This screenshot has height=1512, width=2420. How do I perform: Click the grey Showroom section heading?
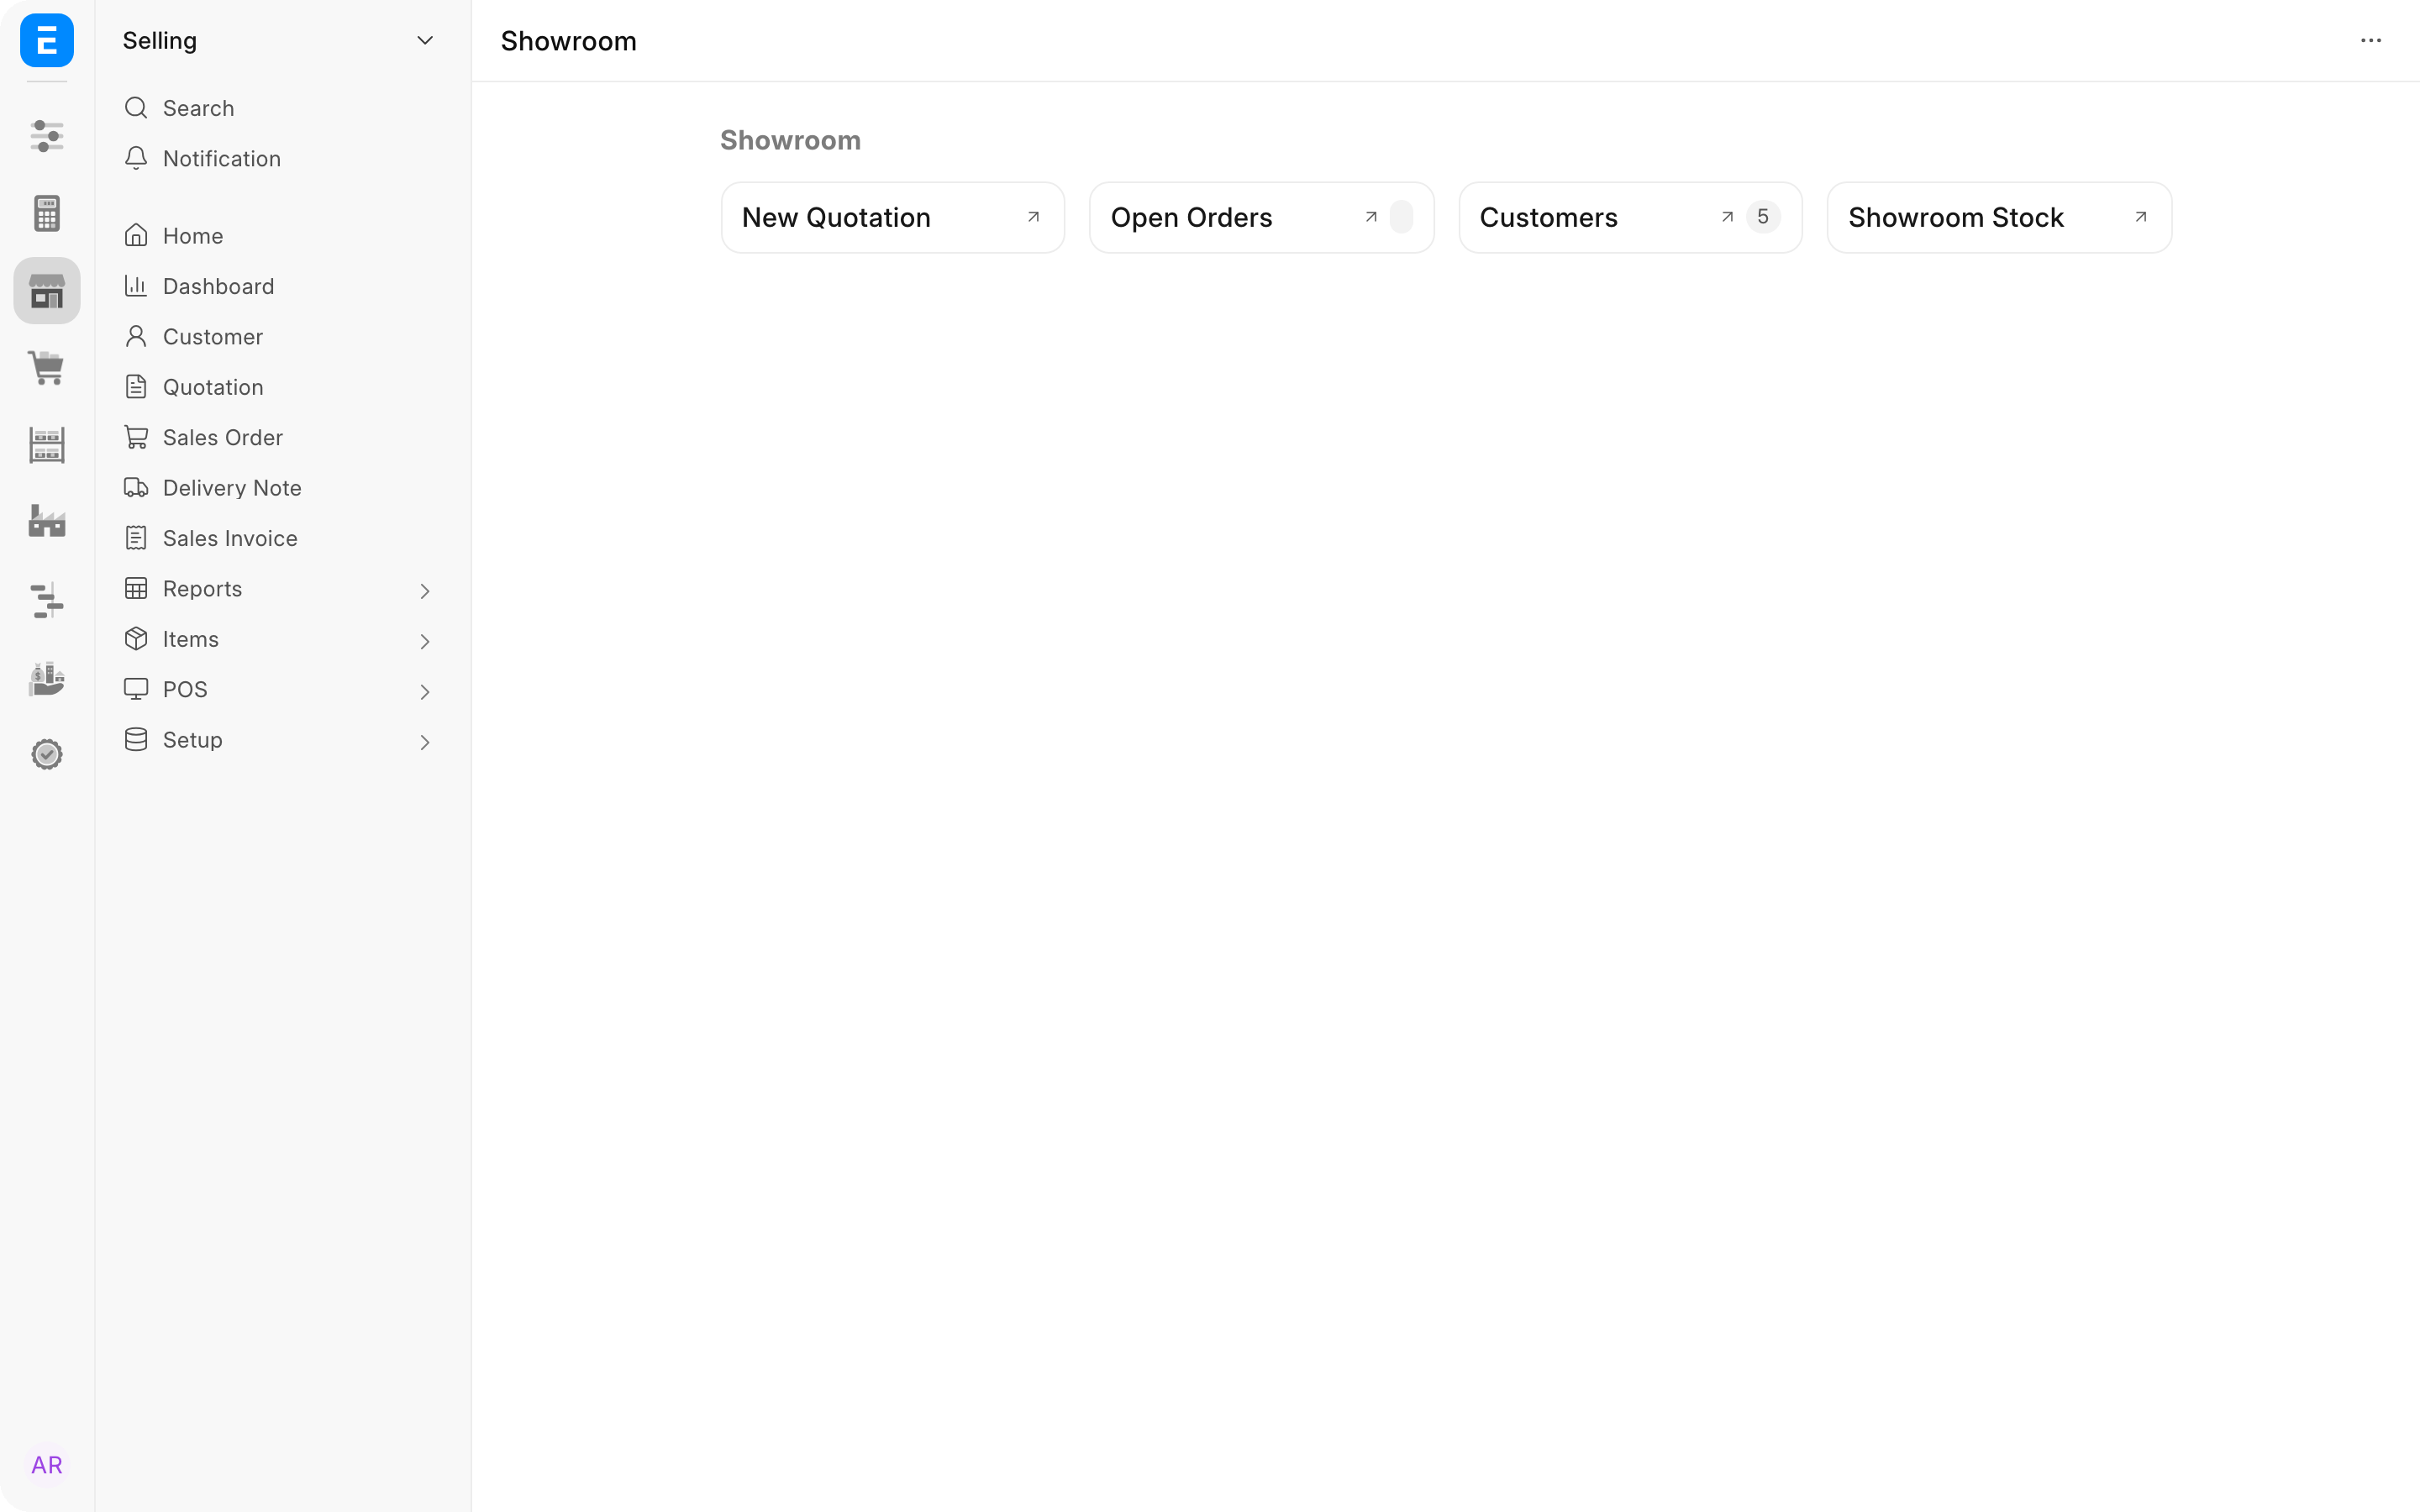[790, 140]
